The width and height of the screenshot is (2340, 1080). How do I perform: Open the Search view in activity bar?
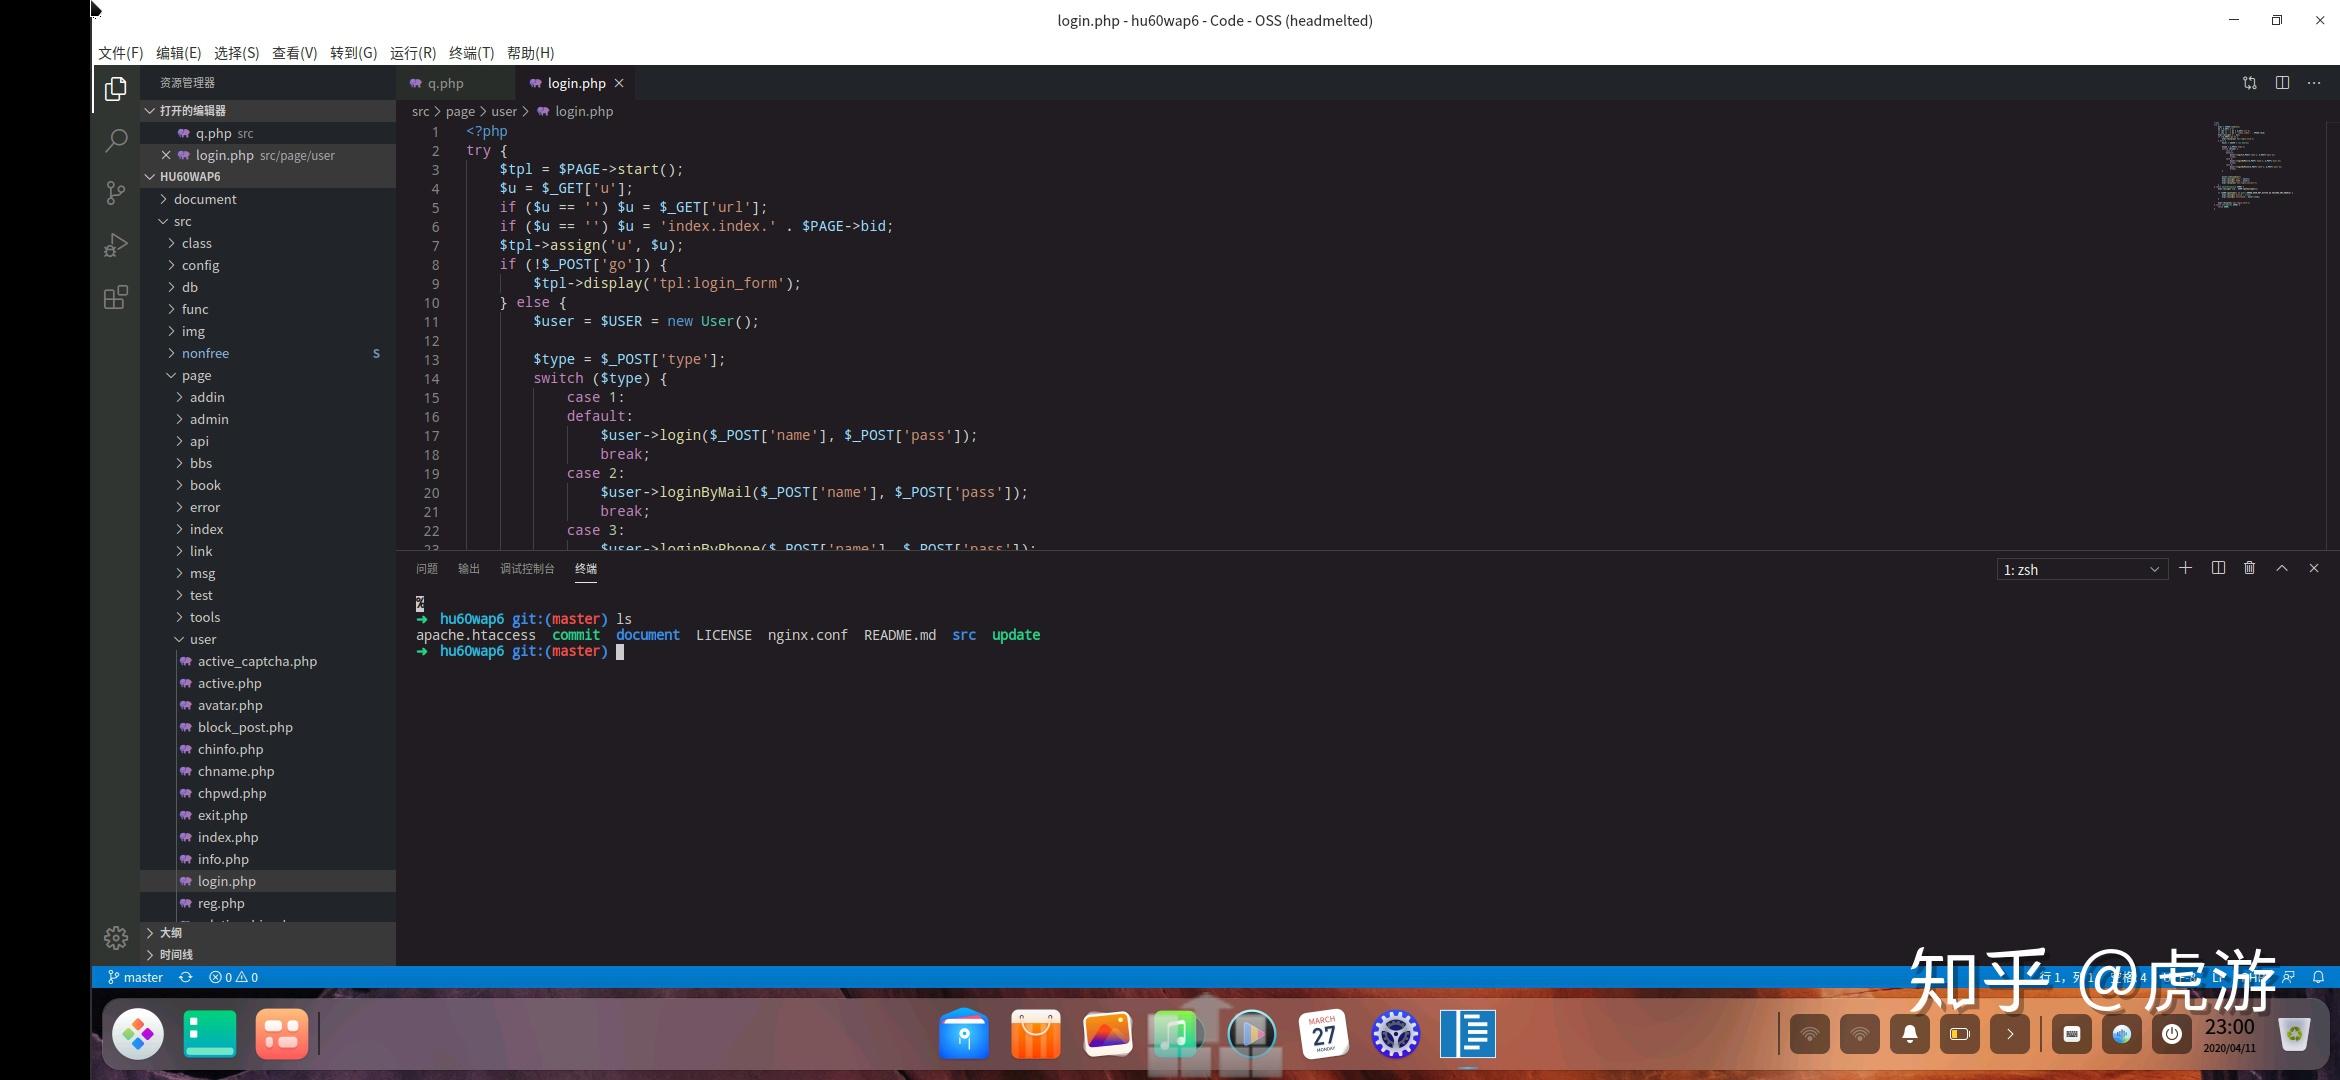(x=116, y=140)
